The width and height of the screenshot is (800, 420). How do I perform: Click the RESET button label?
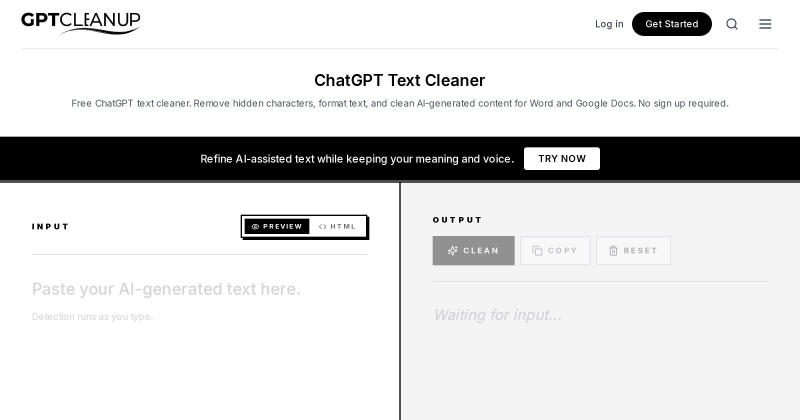tap(640, 251)
